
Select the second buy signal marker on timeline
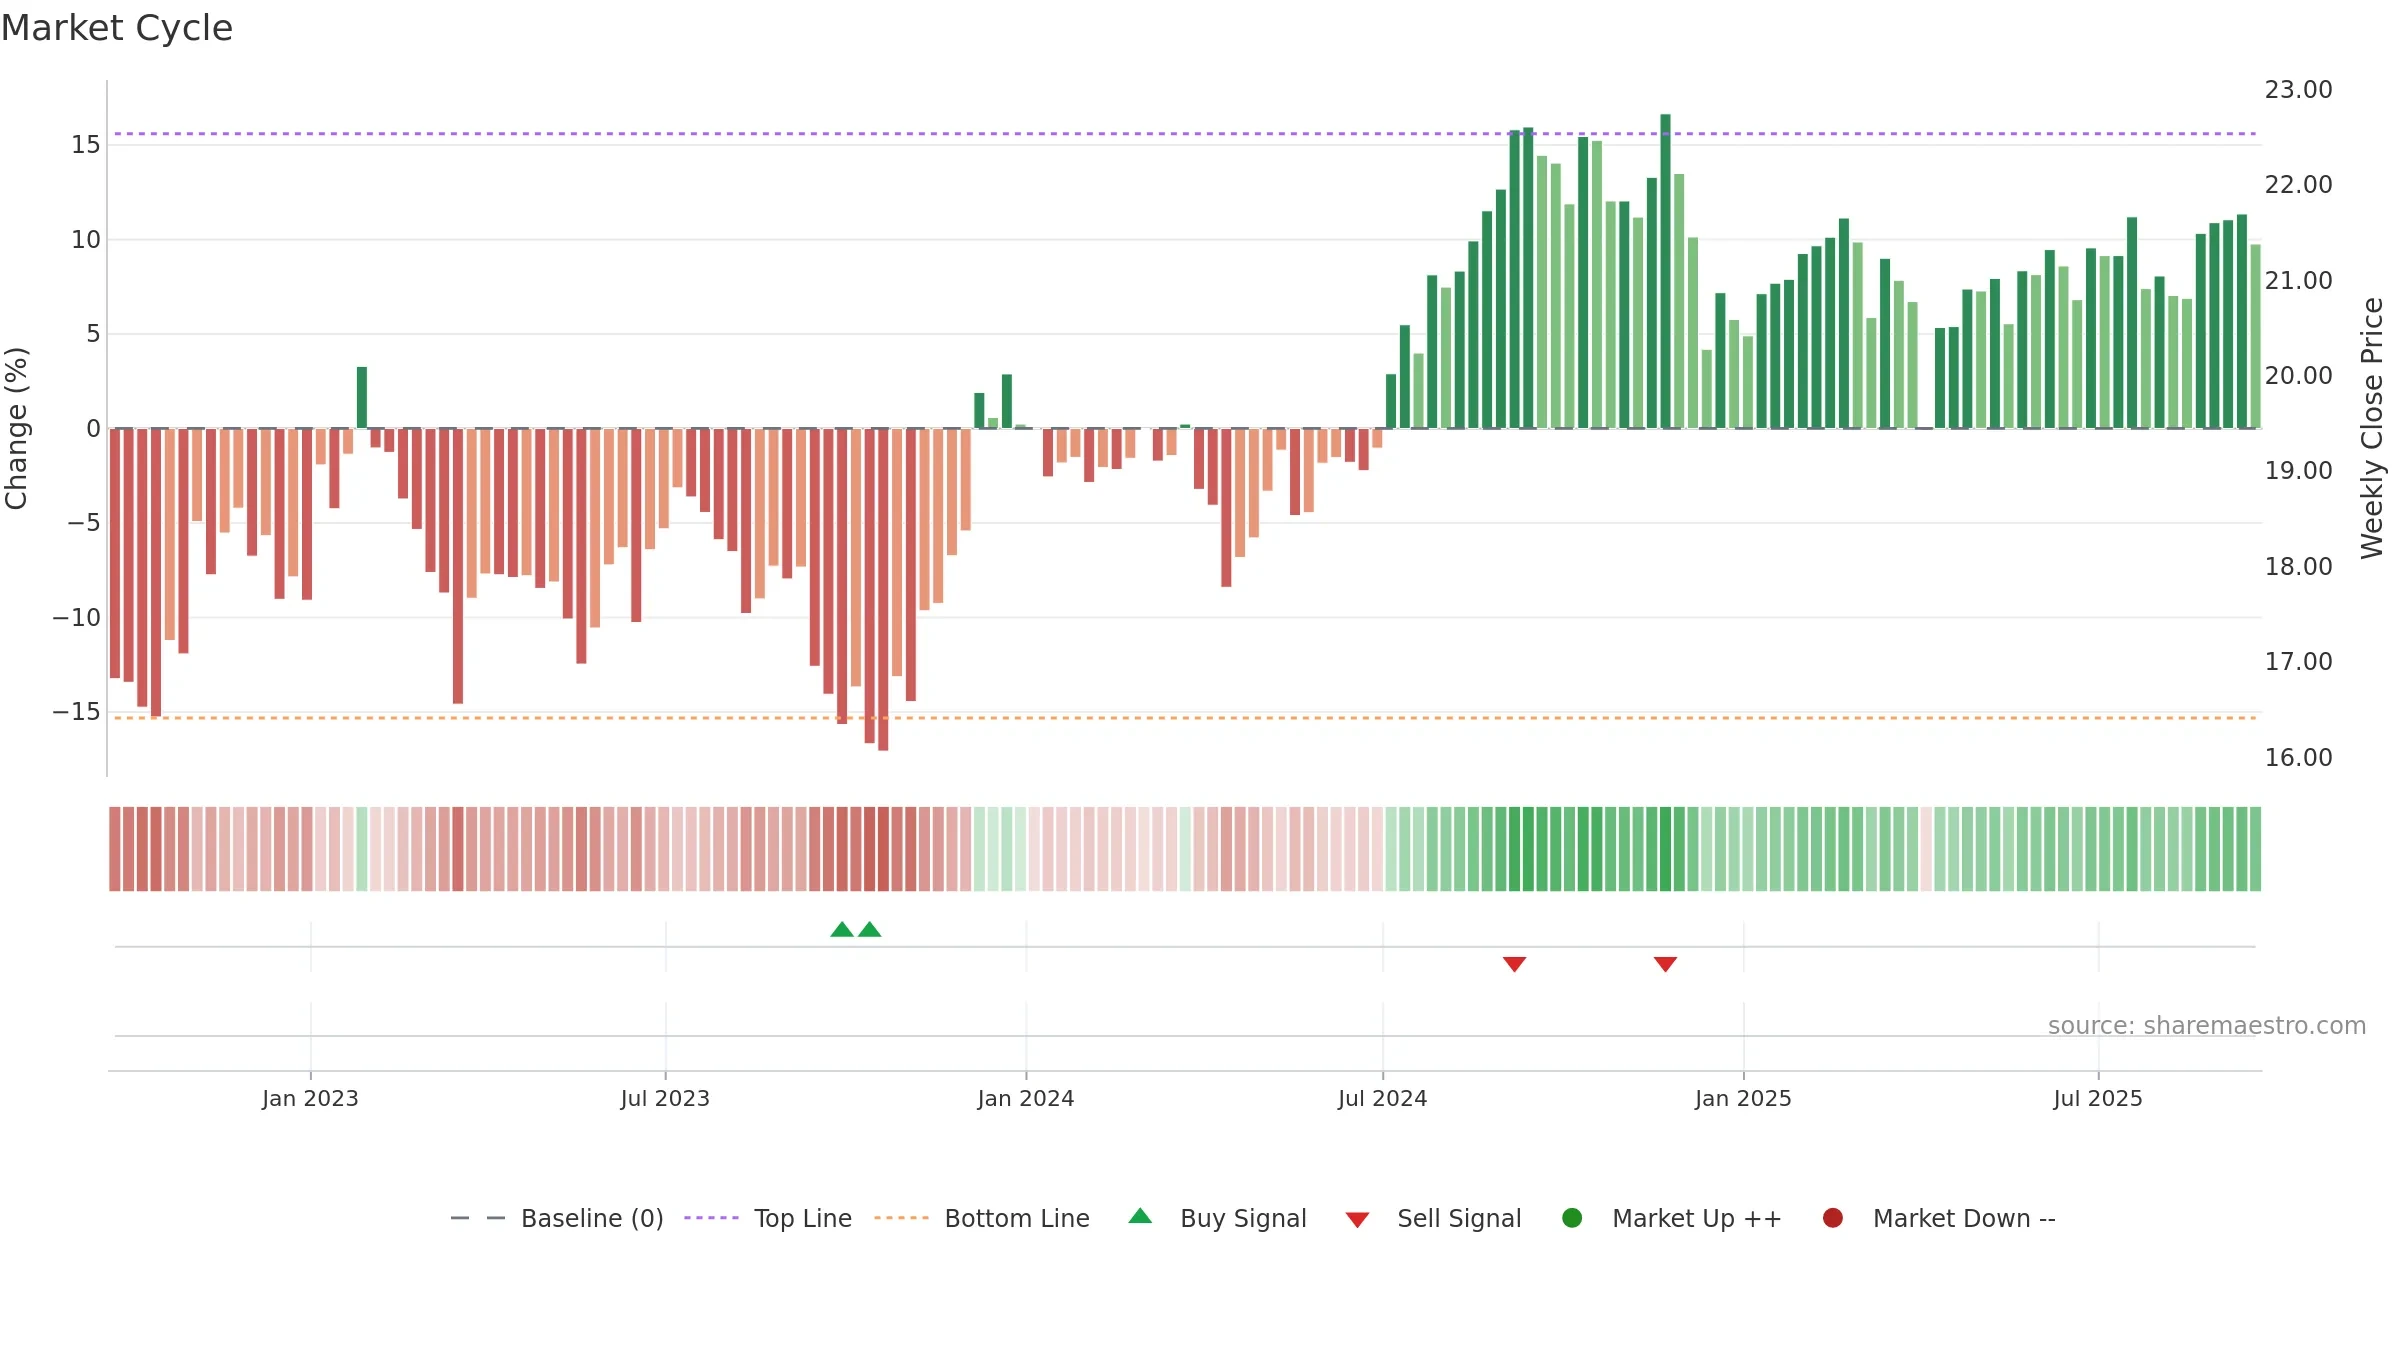click(870, 930)
